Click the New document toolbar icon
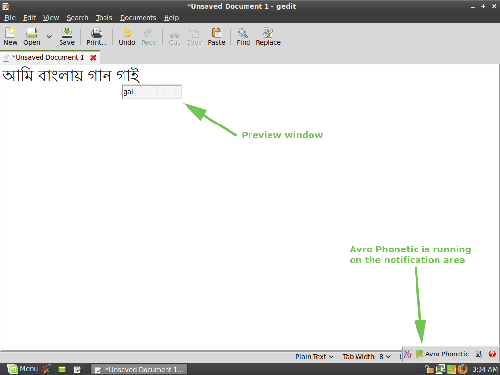This screenshot has width=500, height=375. click(x=10, y=36)
